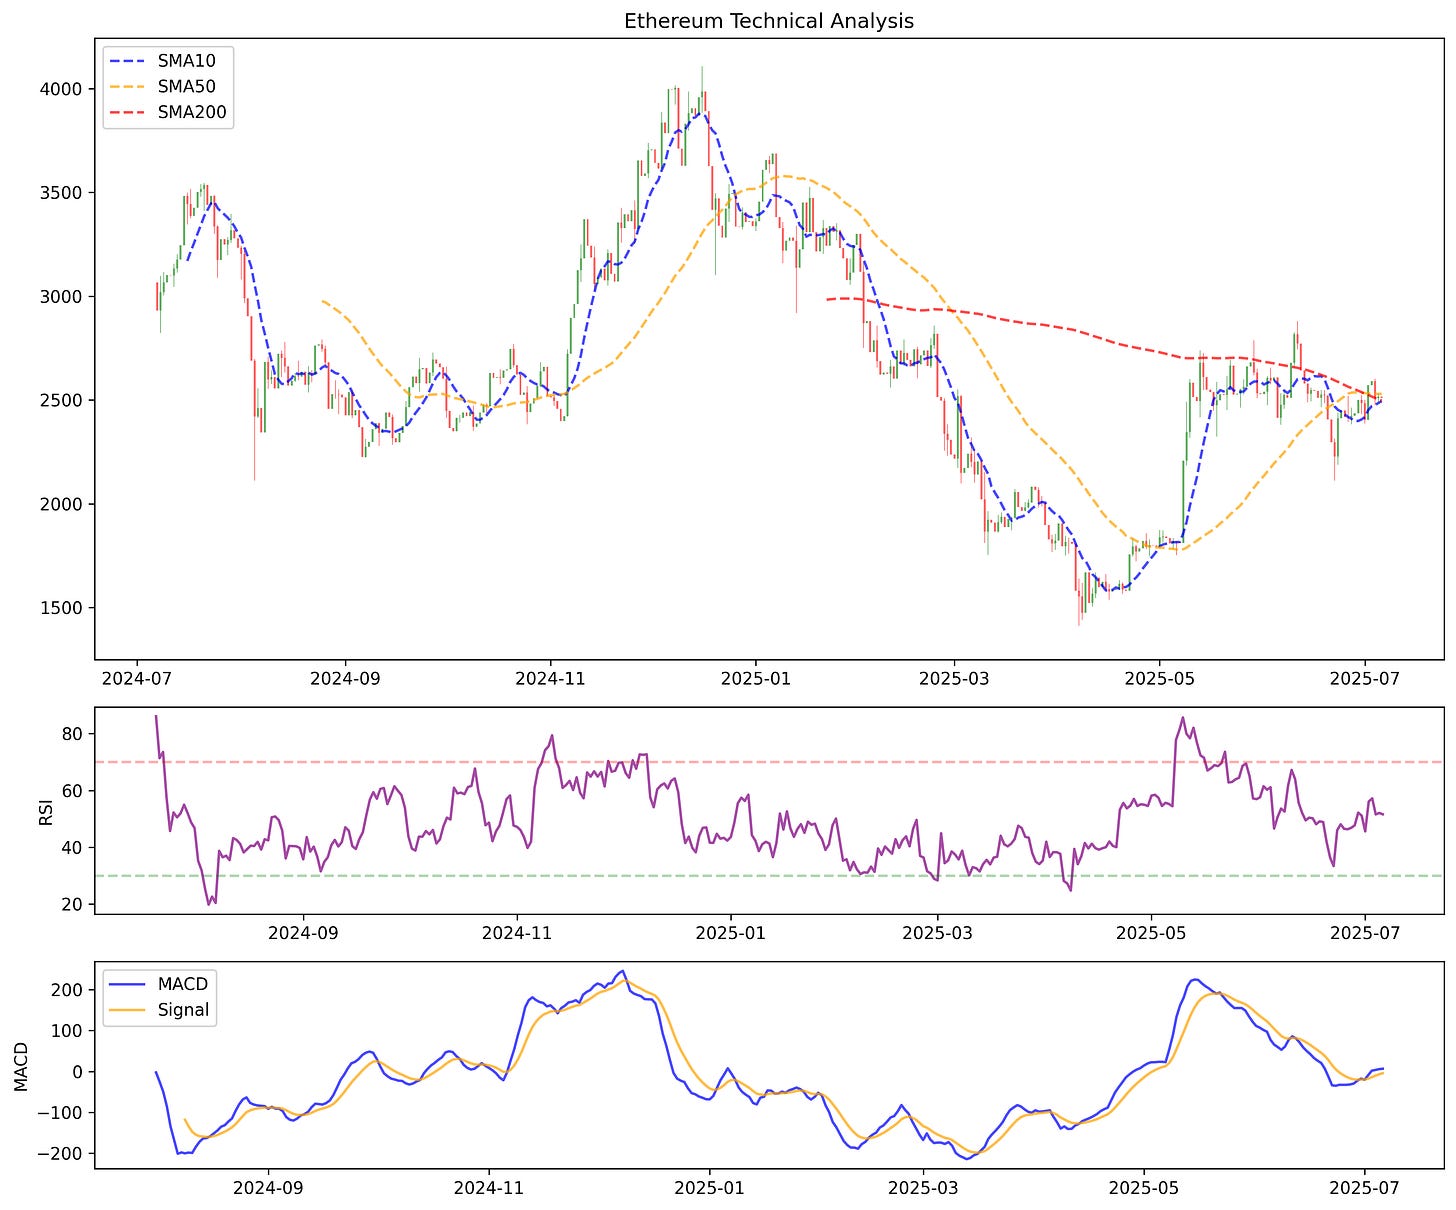
Task: Select the SMA10 legend label
Action: click(186, 61)
